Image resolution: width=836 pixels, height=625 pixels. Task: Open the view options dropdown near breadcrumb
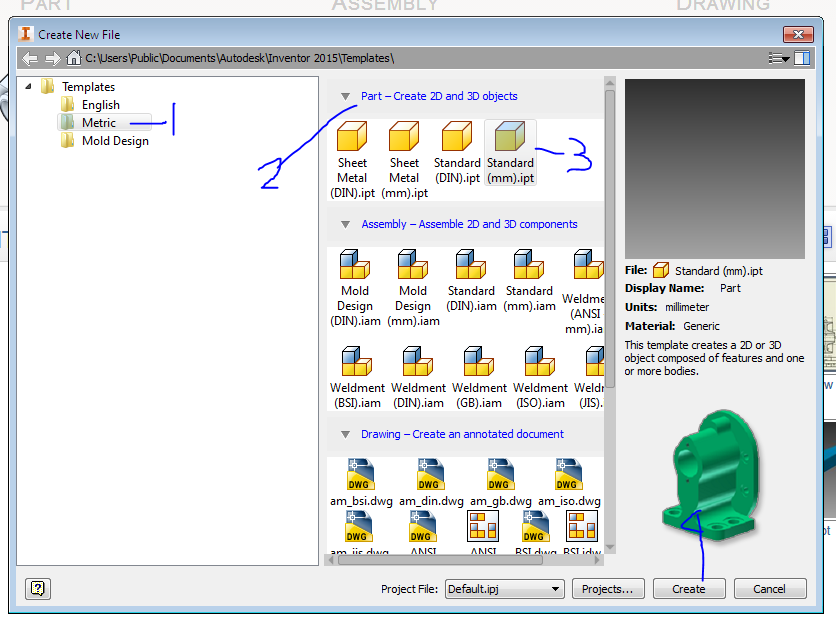point(779,58)
